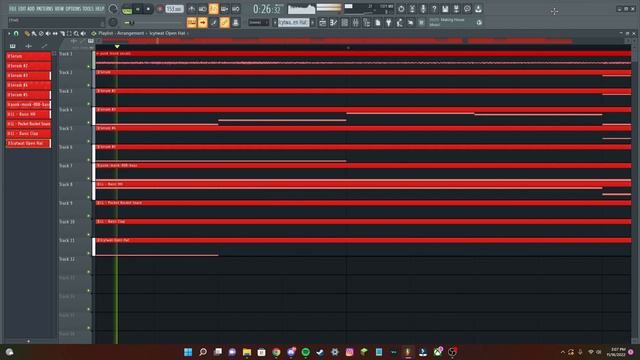Select the Delete tool in Playlist toolbar
Image resolution: width=640 pixels, height=360 pixels.
(41, 33)
